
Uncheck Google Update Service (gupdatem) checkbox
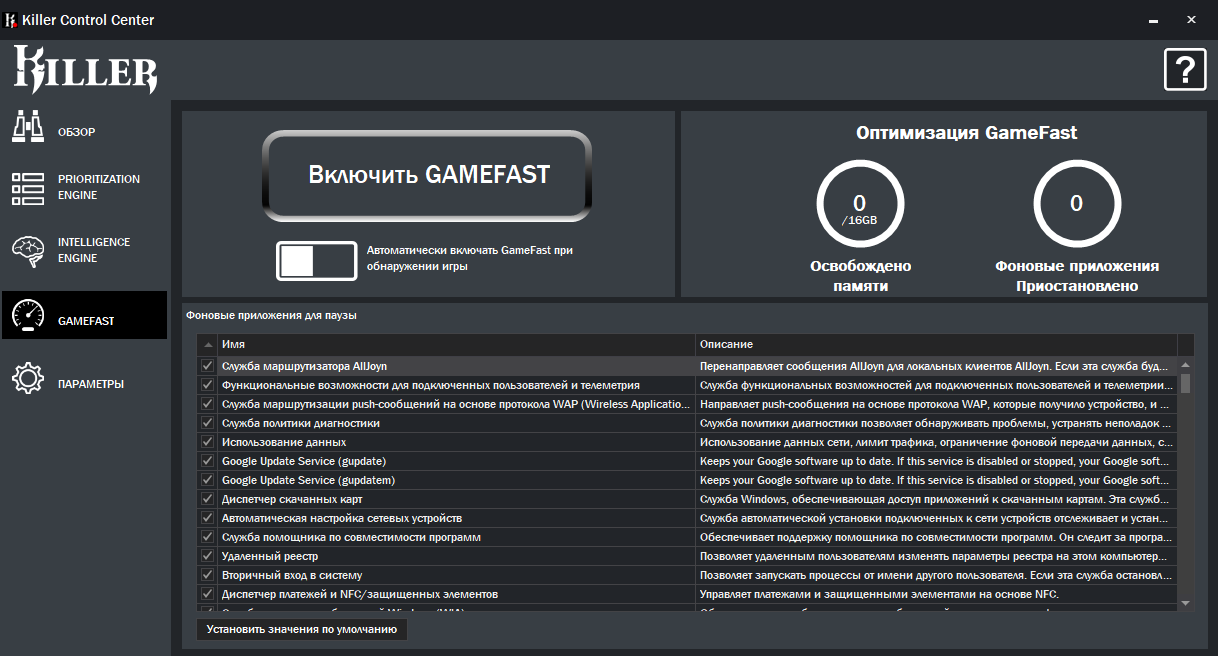[x=208, y=480]
